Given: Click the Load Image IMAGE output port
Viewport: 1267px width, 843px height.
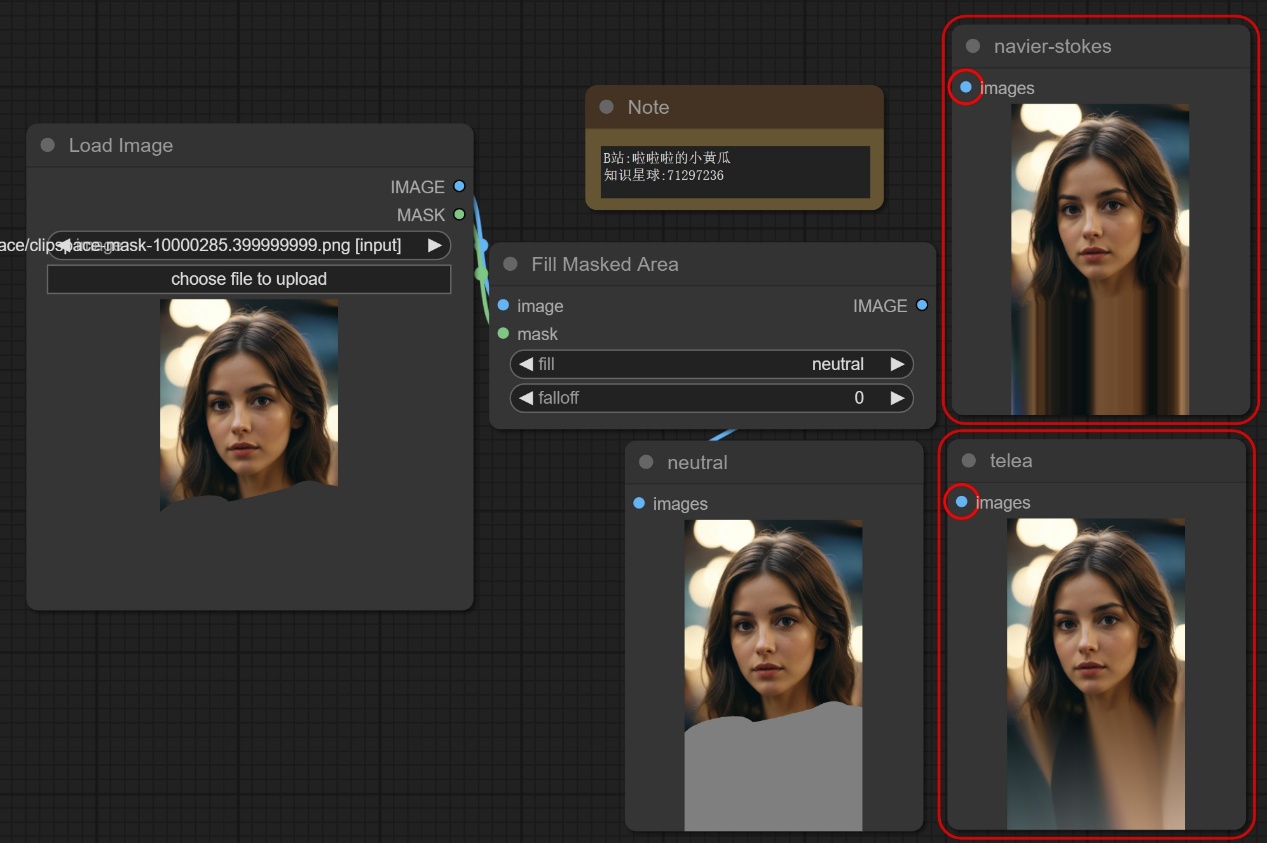Looking at the screenshot, I should [x=459, y=186].
